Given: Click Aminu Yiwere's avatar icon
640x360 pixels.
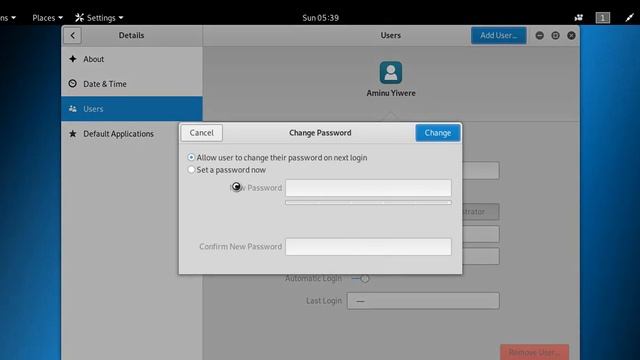Looking at the screenshot, I should (x=391, y=73).
